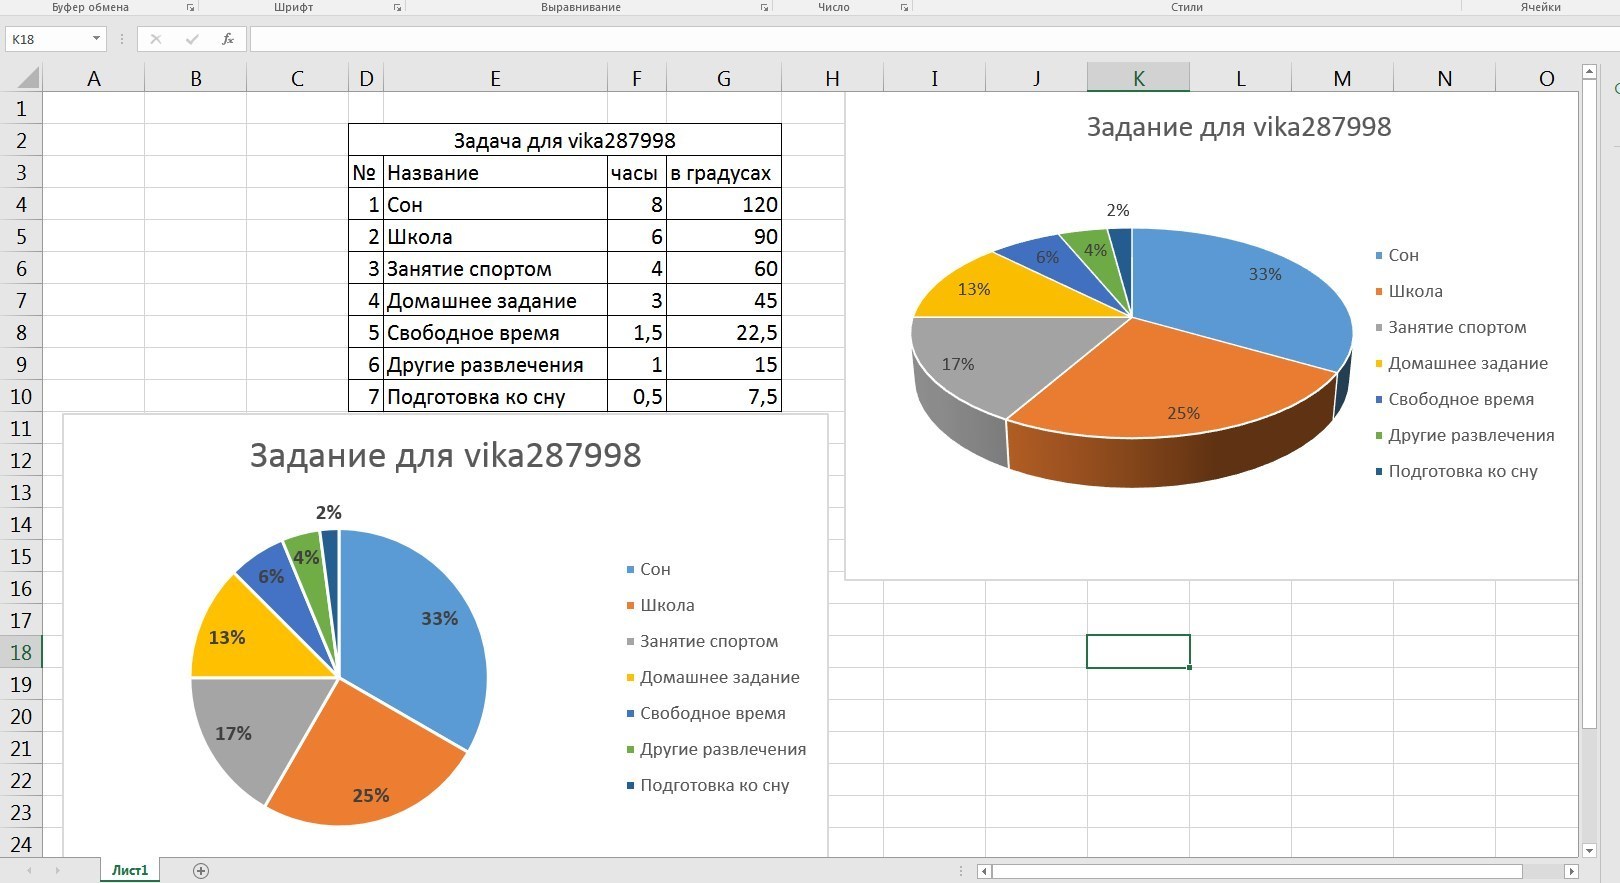Select column header E
This screenshot has height=883, width=1620.
pyautogui.click(x=495, y=78)
